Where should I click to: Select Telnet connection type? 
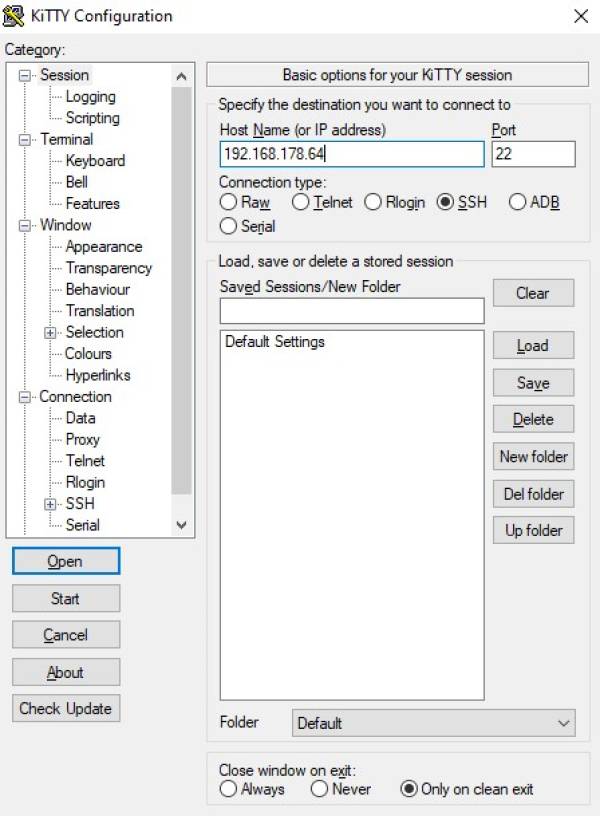click(x=300, y=202)
